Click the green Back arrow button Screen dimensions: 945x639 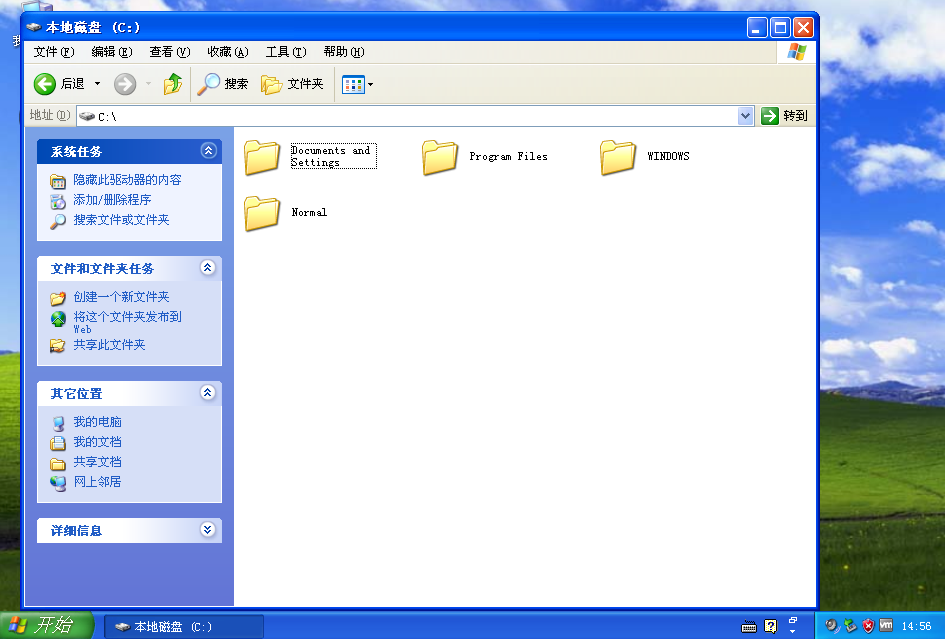tap(45, 84)
